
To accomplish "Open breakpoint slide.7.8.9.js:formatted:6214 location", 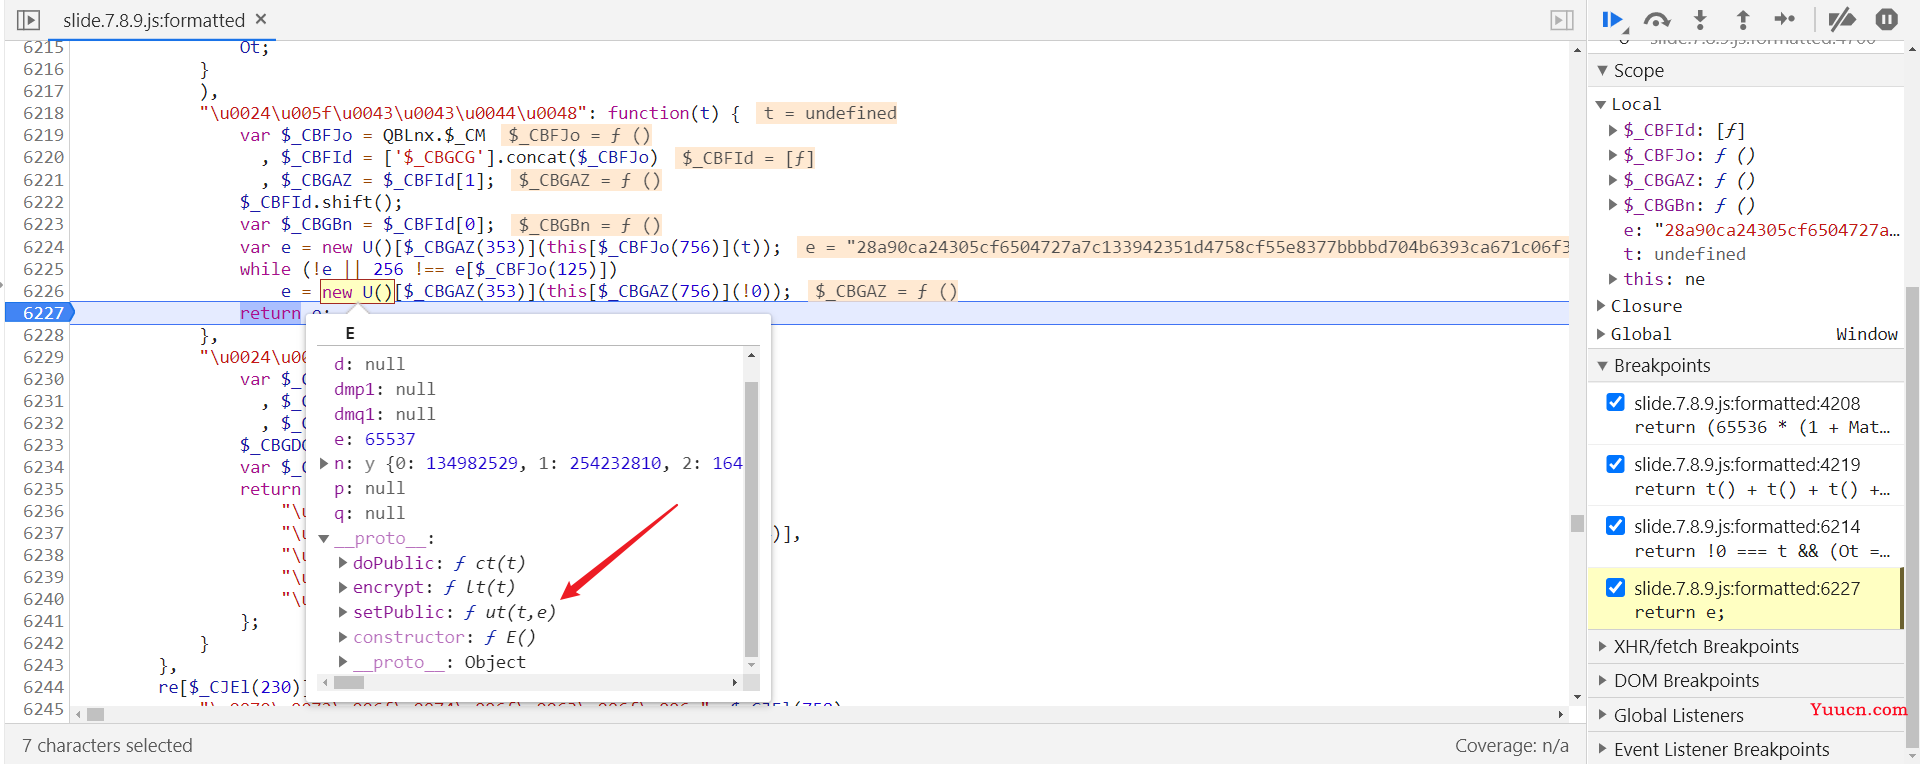I will coord(1747,526).
